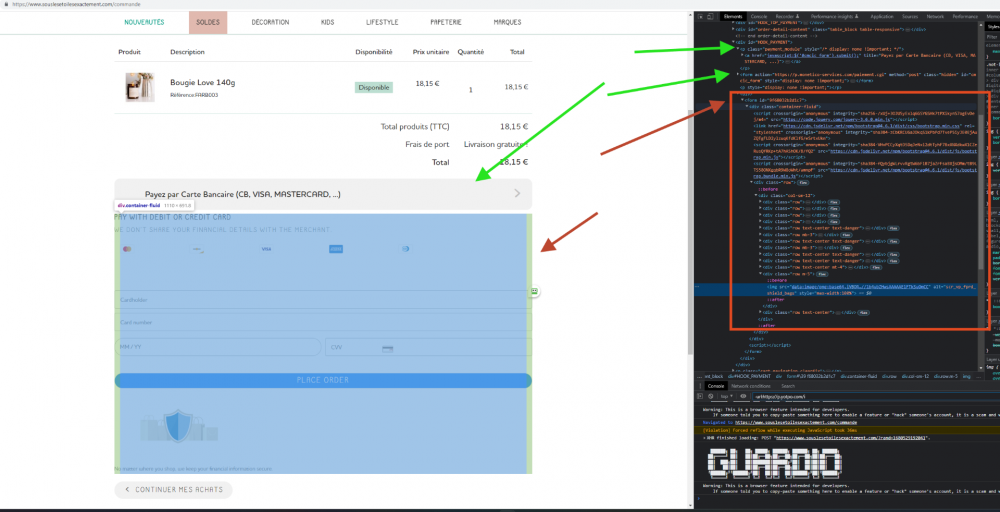Click the live expression eye icon in console

pos(743,396)
